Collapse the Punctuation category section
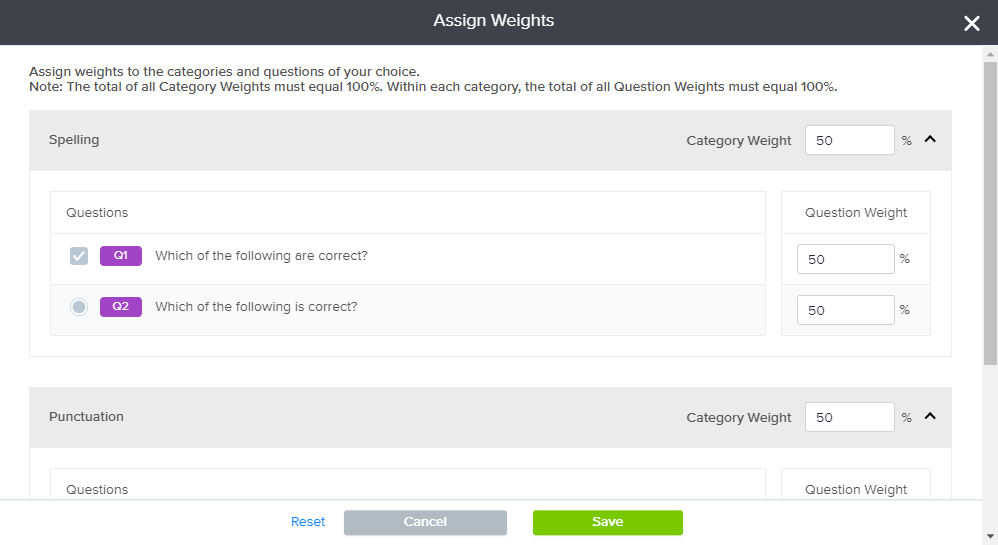Image resolution: width=998 pixels, height=545 pixels. click(930, 417)
